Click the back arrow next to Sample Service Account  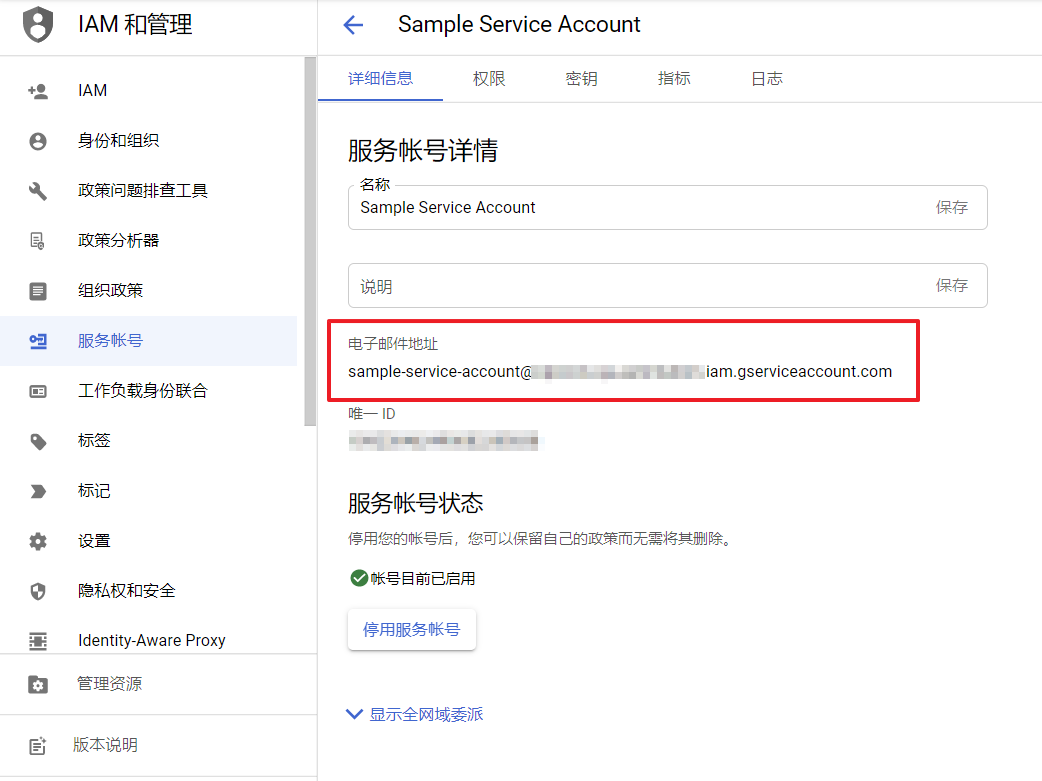pos(353,25)
